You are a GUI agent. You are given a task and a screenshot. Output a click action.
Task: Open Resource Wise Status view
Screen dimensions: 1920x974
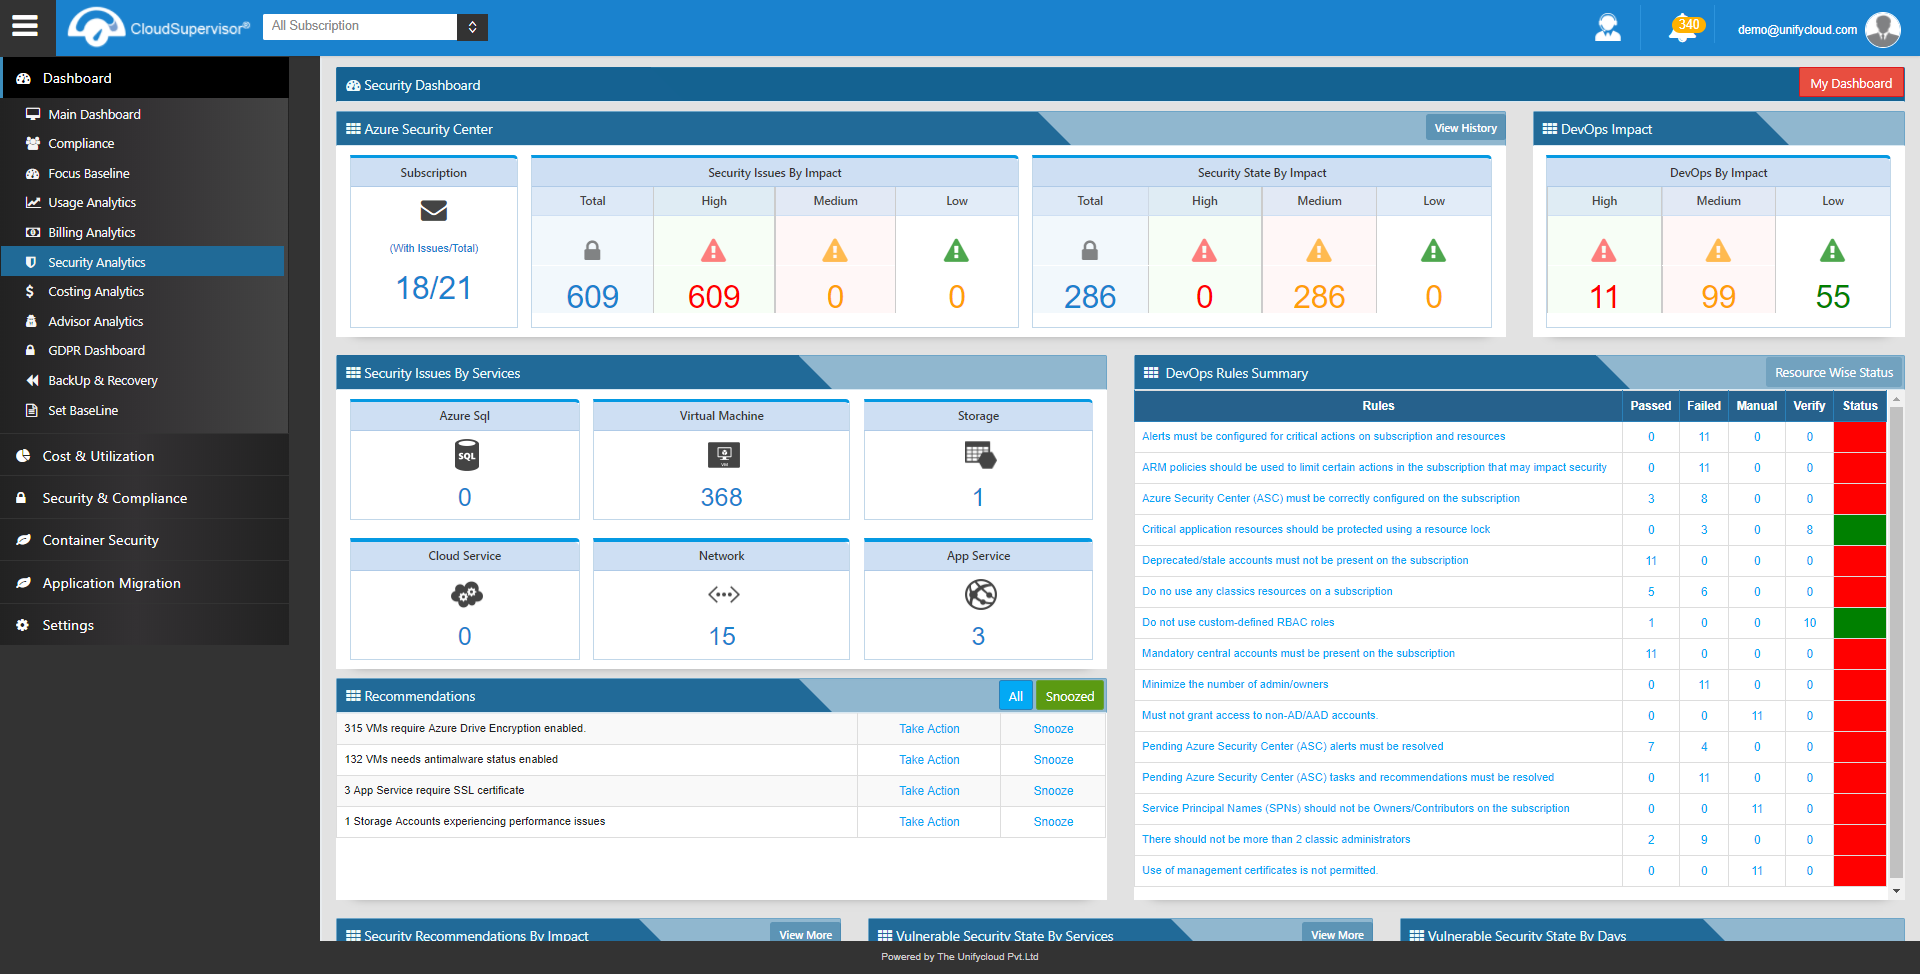pyautogui.click(x=1833, y=372)
